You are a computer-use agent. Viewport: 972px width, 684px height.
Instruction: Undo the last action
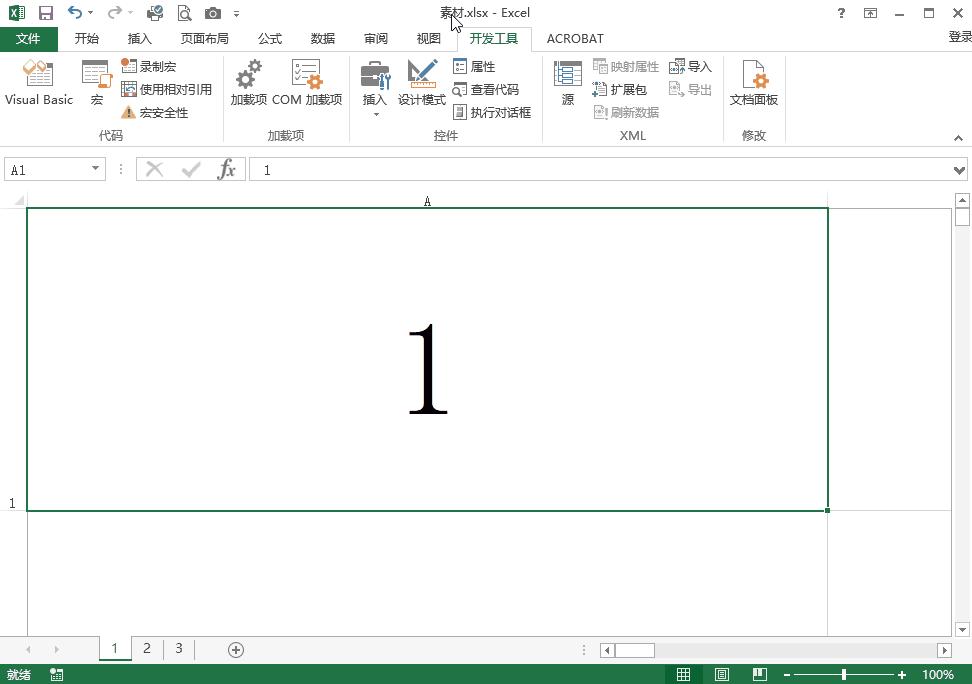tap(75, 13)
